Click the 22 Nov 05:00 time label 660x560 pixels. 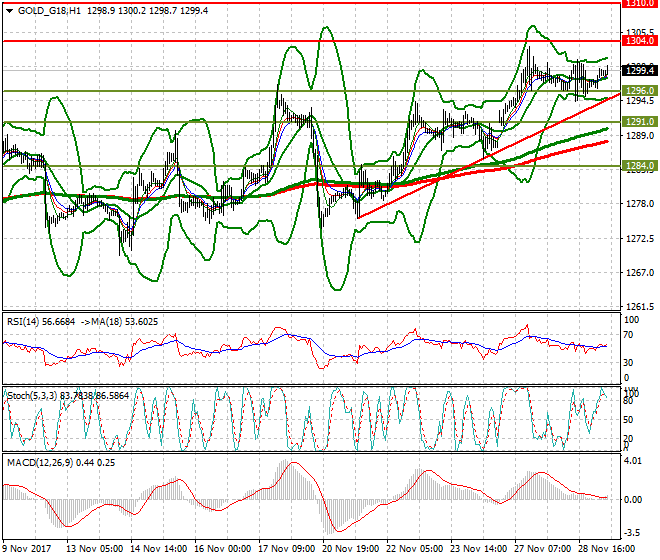(x=415, y=549)
